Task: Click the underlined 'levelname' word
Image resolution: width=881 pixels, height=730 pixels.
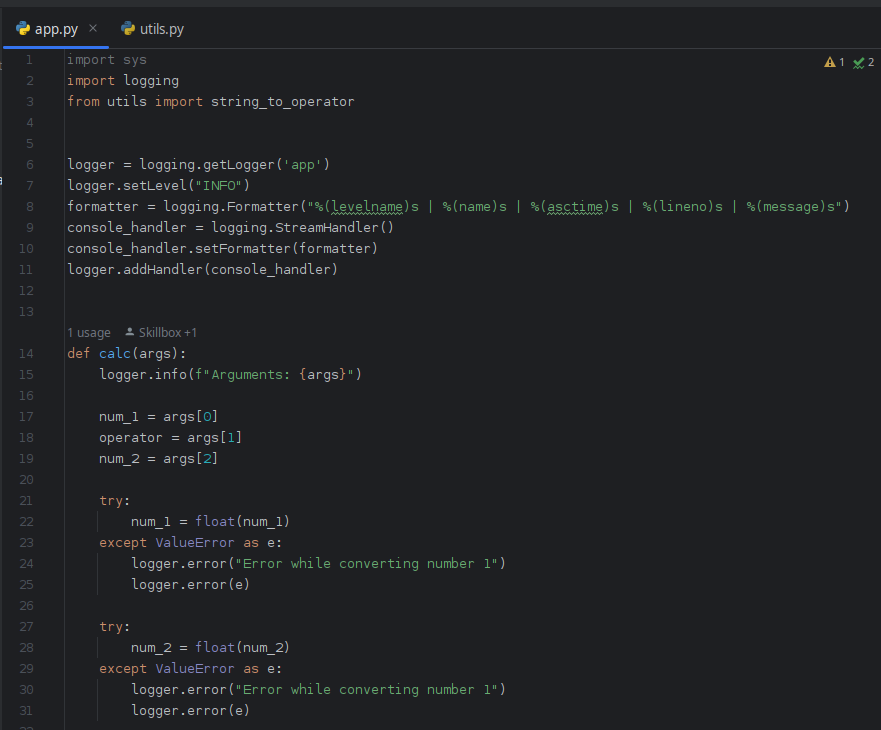Action: [x=367, y=207]
